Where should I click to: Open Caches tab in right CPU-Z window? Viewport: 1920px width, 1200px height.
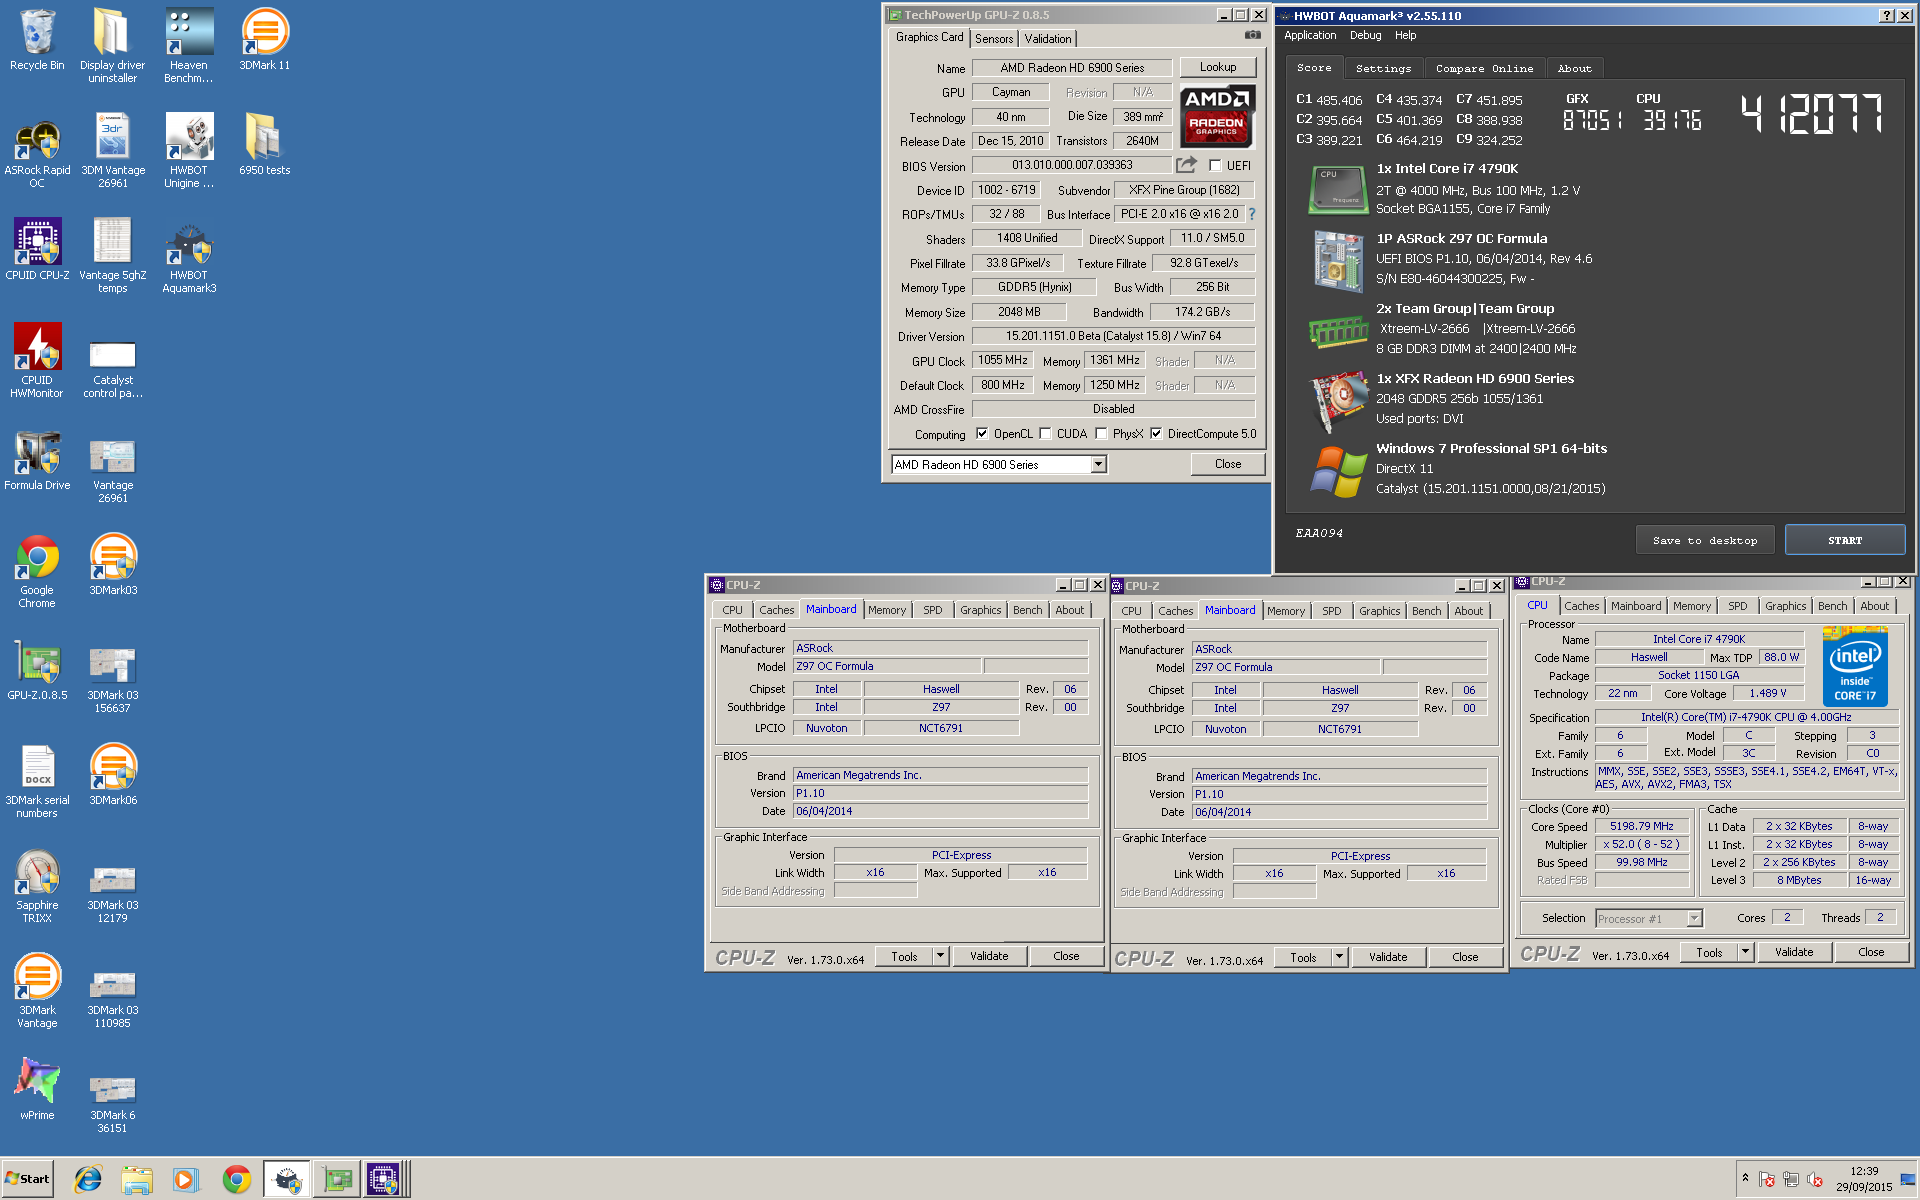click(x=1581, y=606)
